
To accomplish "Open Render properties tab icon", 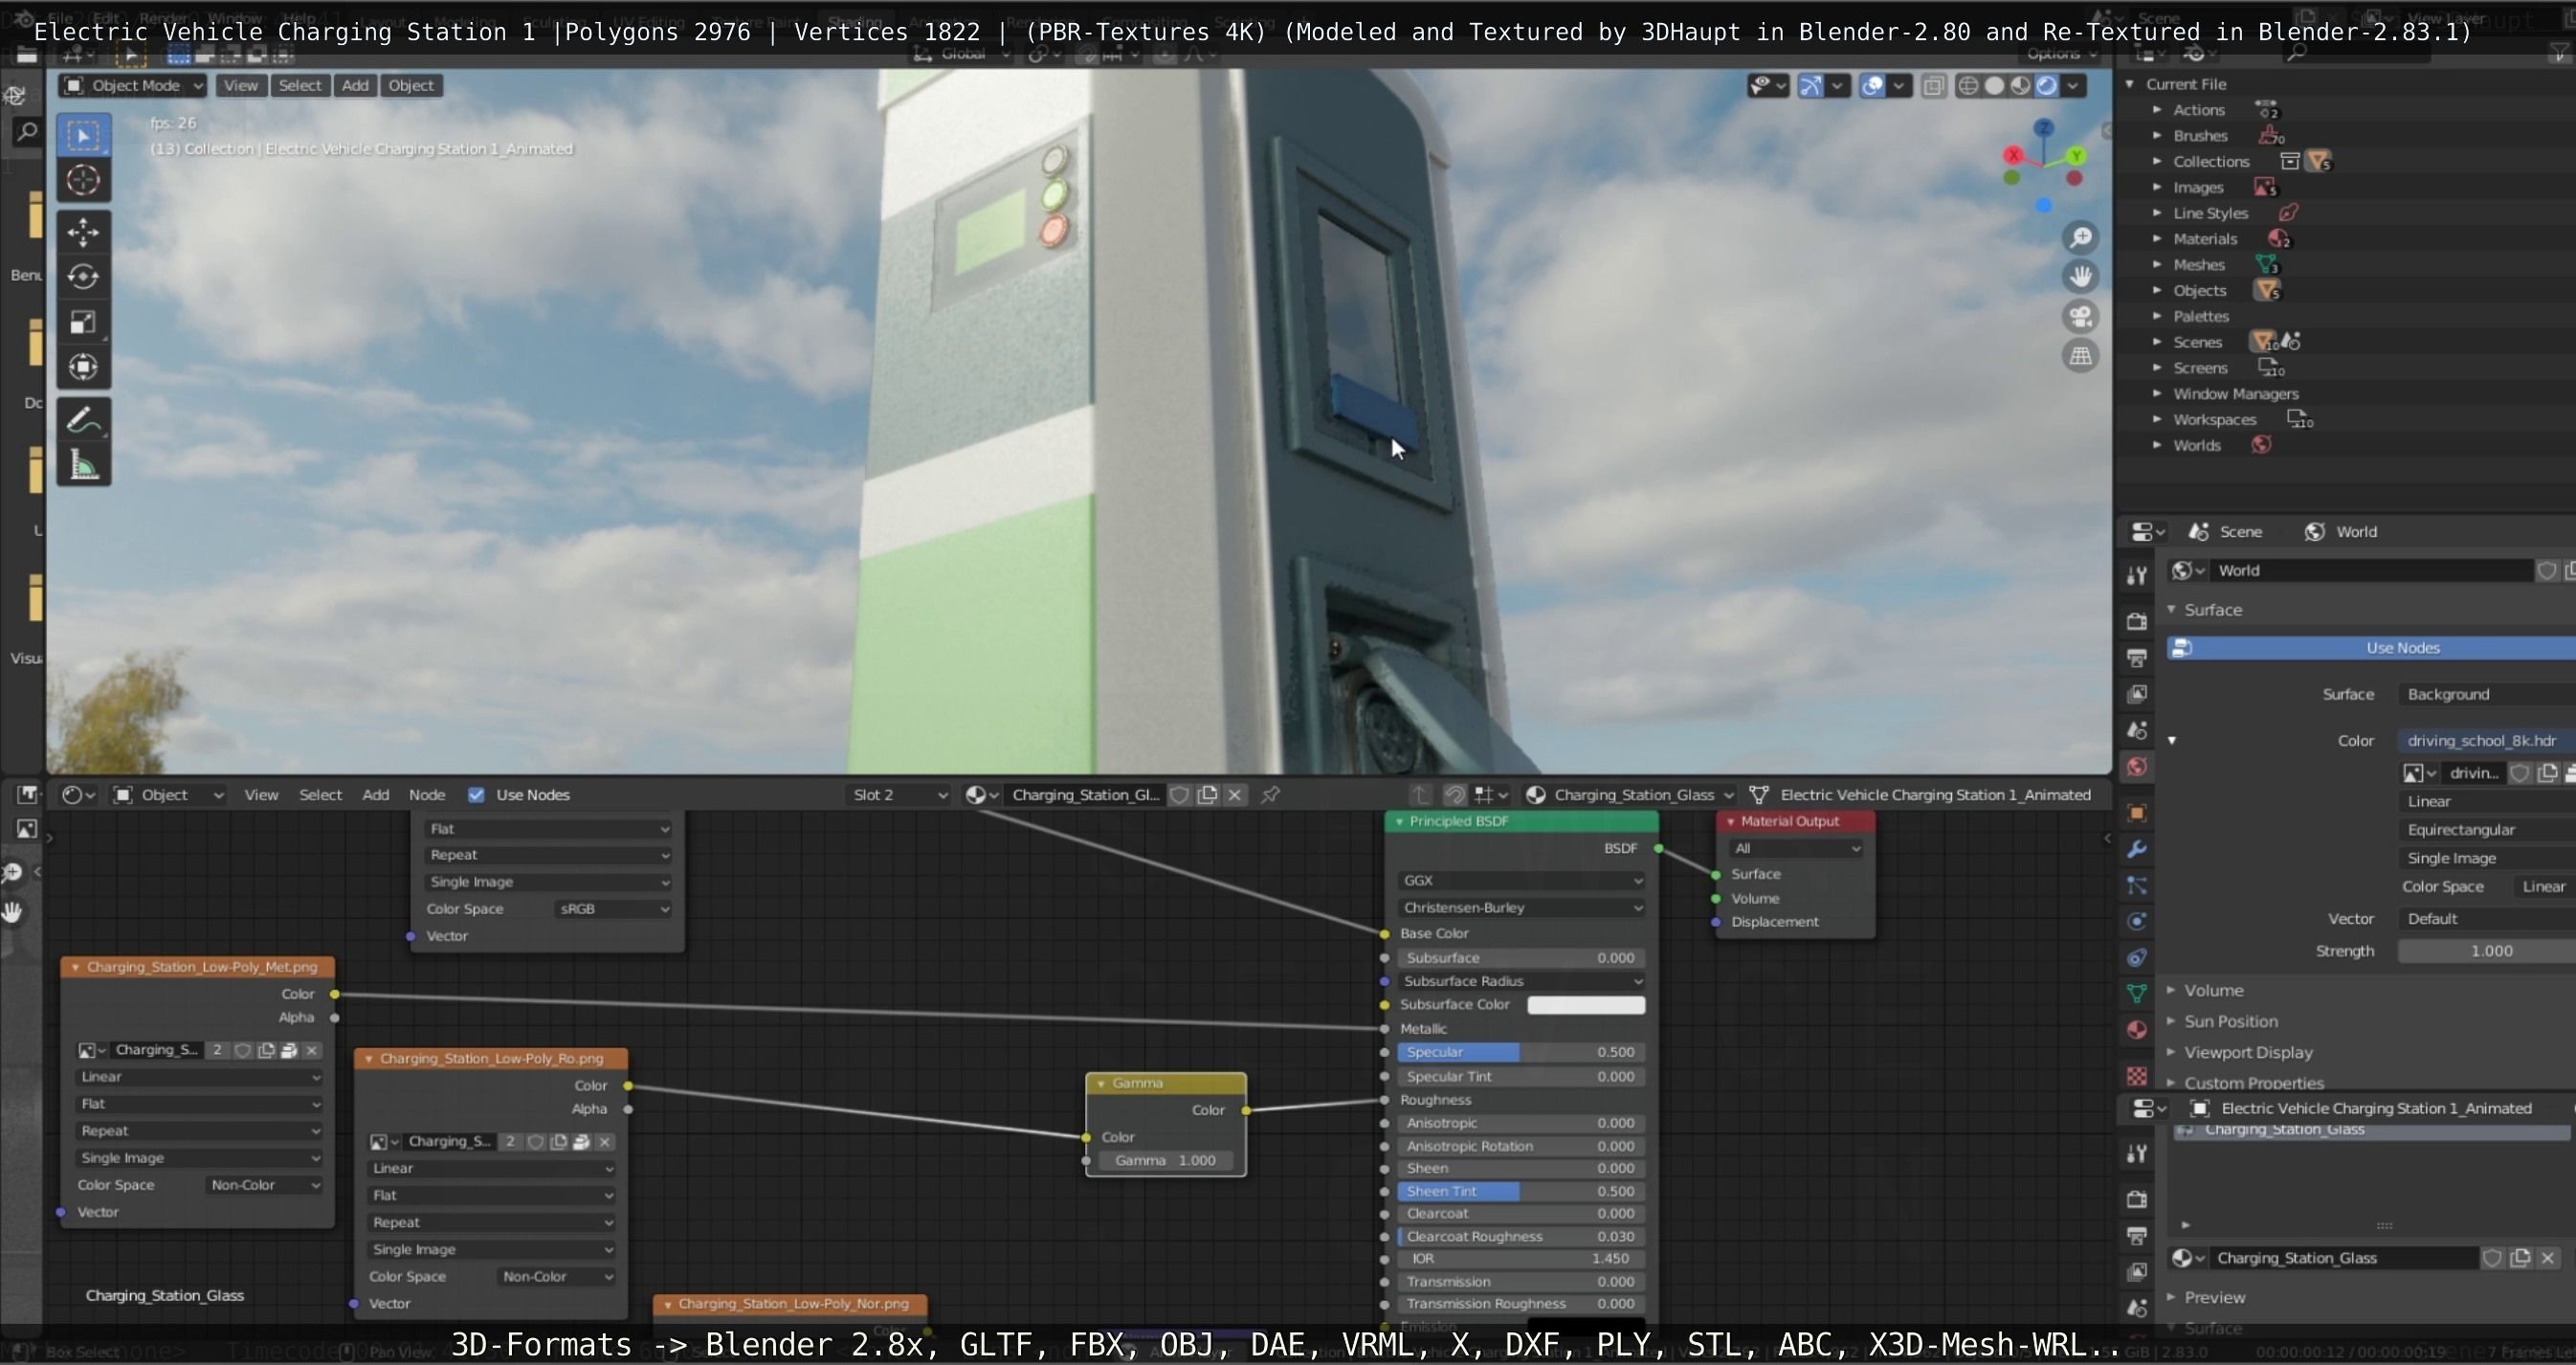I will [x=2137, y=621].
